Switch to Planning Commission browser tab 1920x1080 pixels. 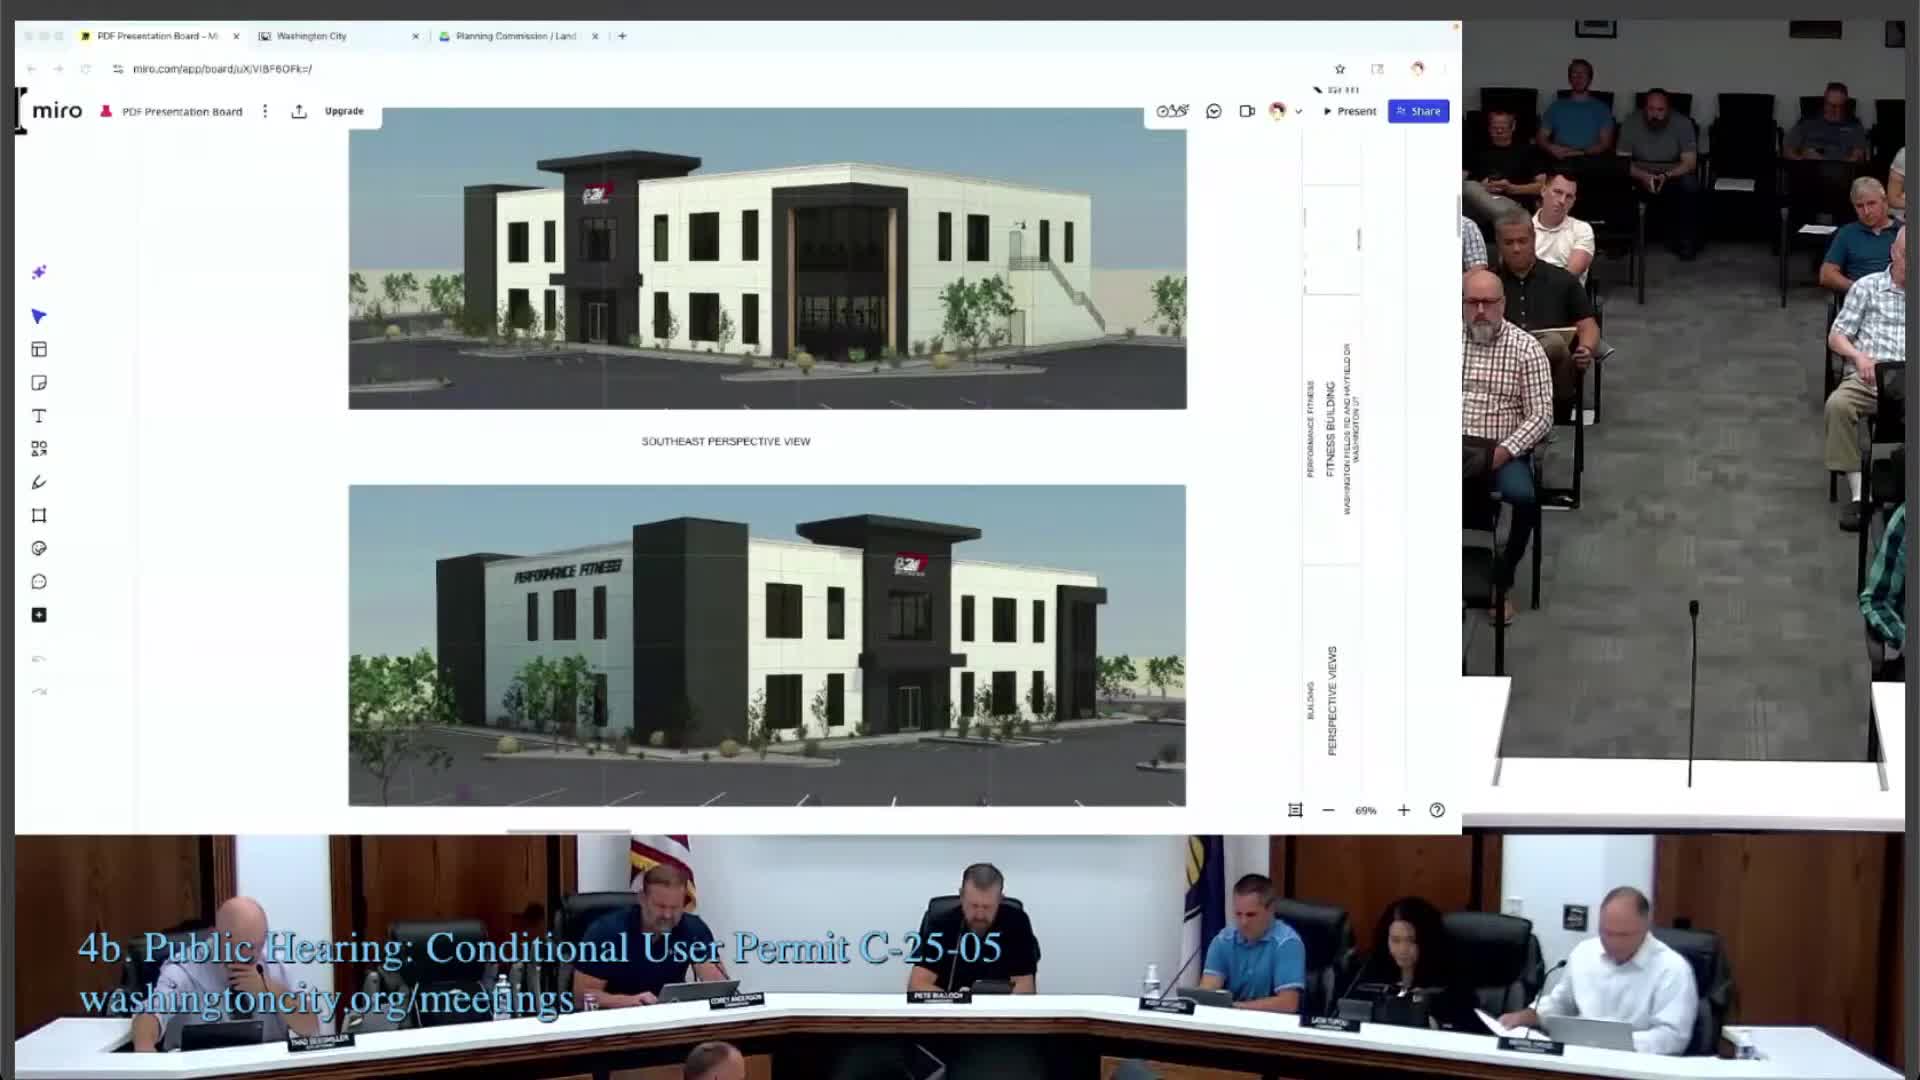[x=515, y=36]
